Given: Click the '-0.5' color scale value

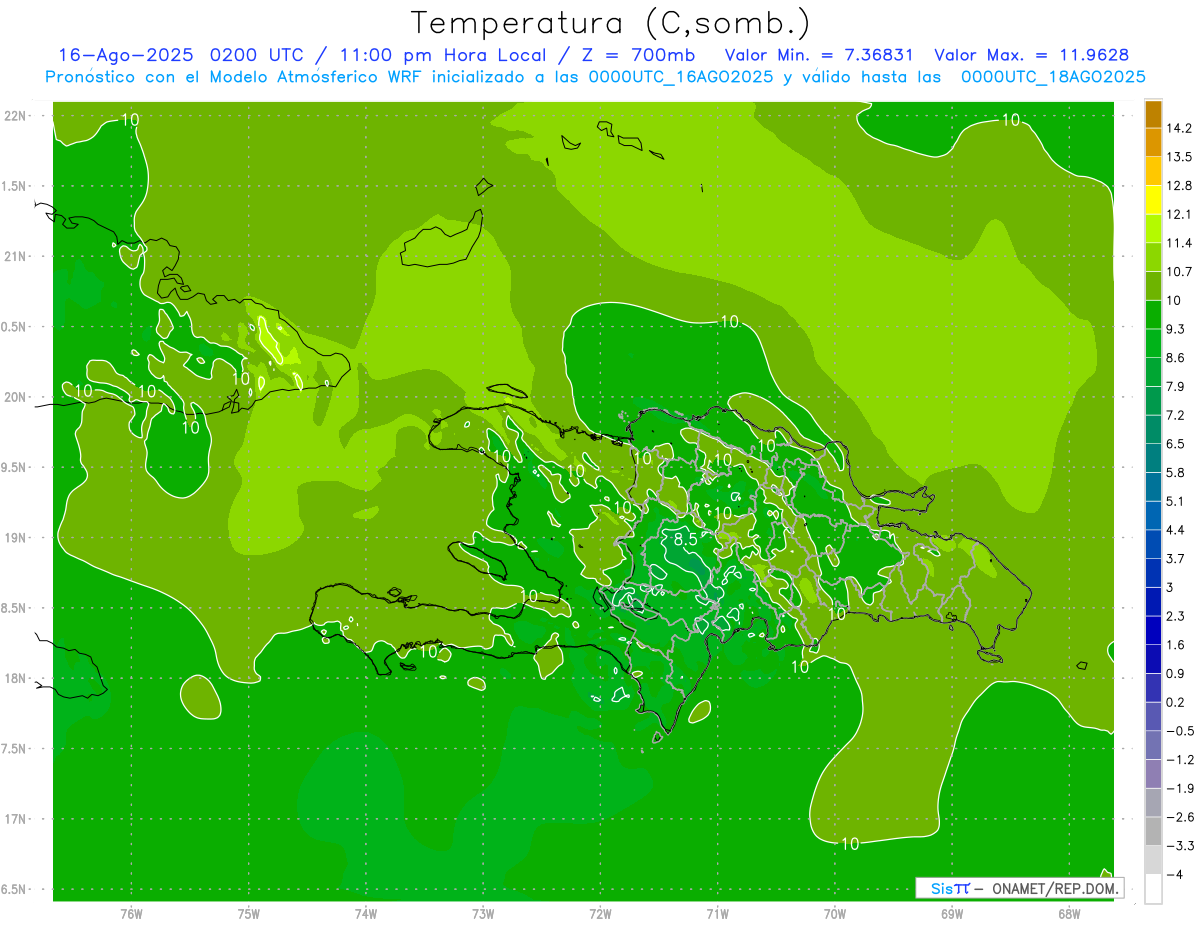Looking at the screenshot, I should (x=1179, y=731).
